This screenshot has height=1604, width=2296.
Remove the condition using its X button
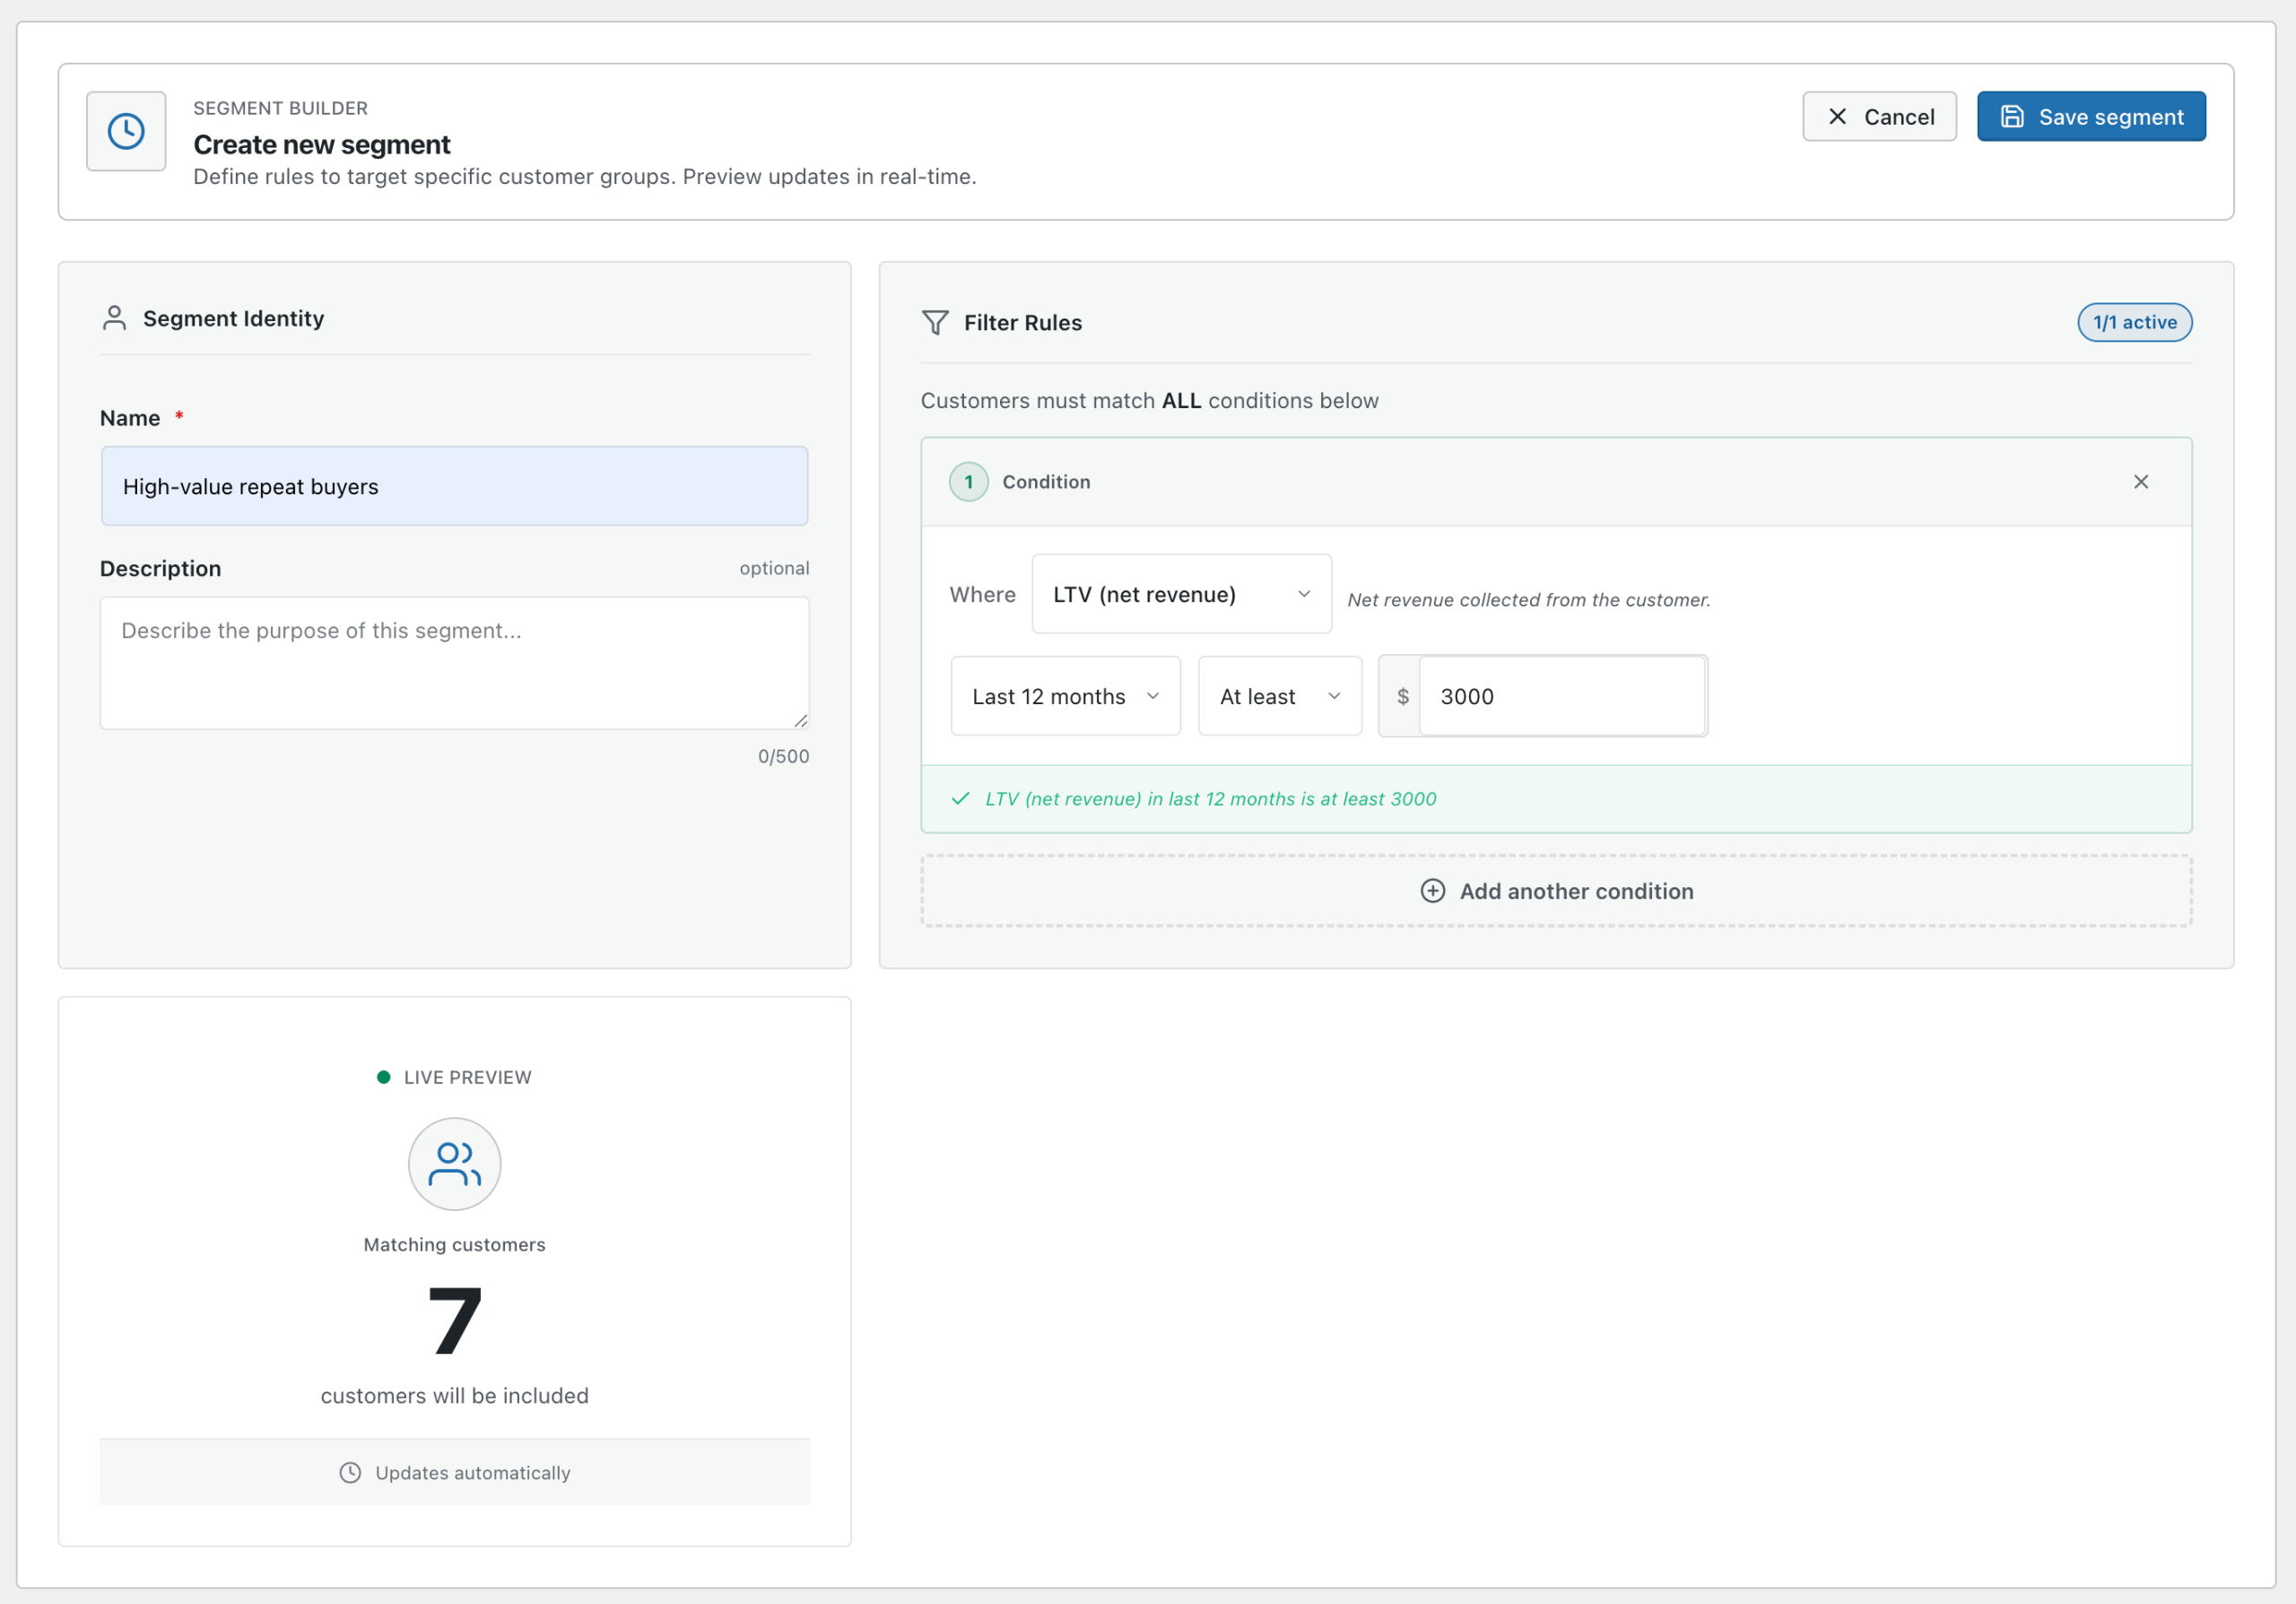coord(2141,481)
